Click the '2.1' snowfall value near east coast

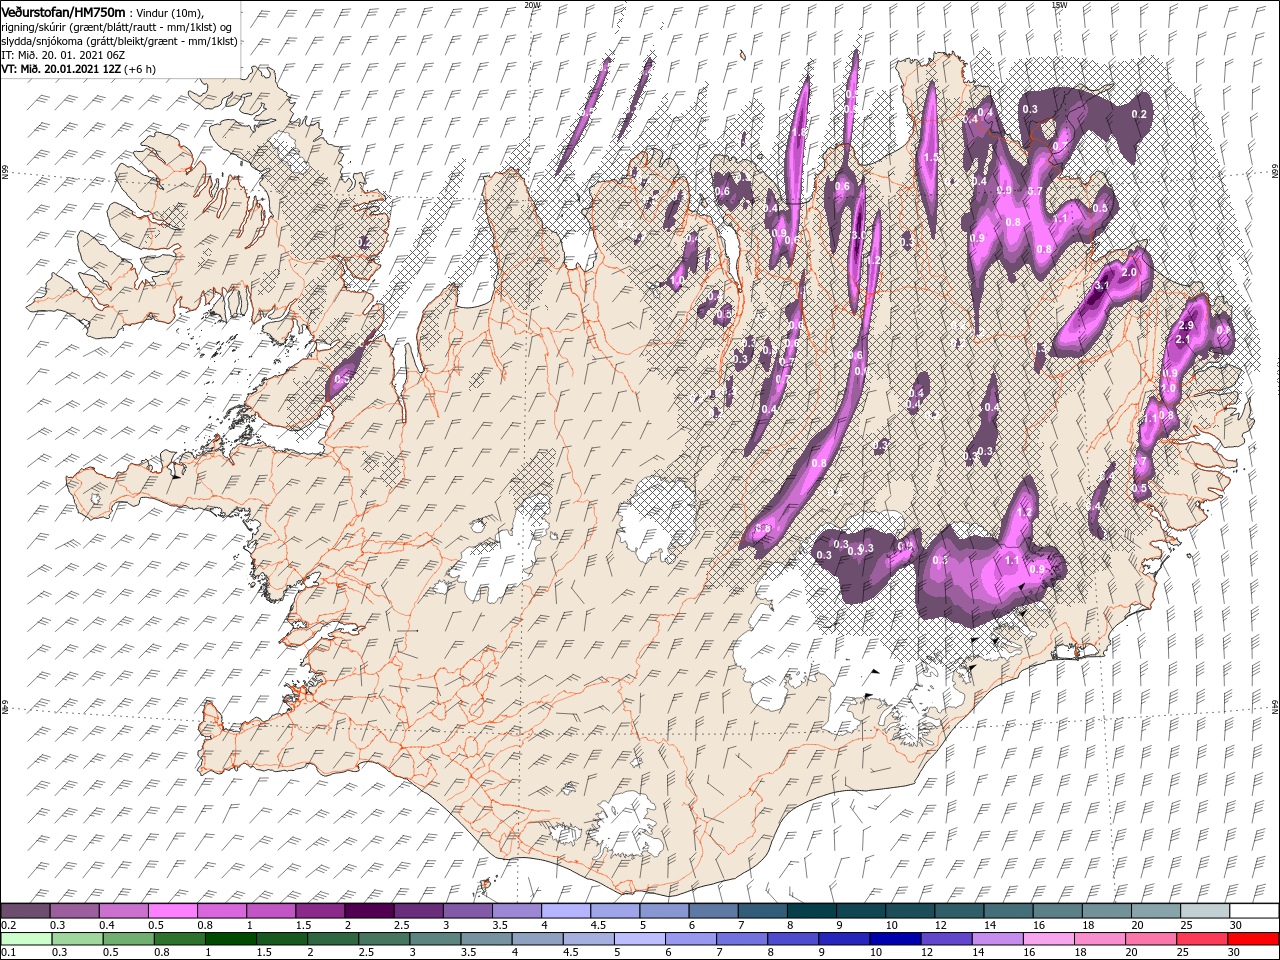(x=1181, y=340)
